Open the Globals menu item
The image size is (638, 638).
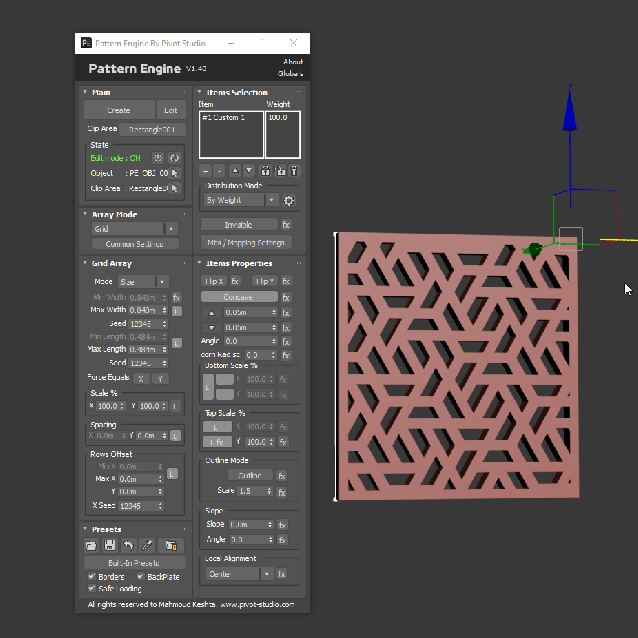[291, 74]
